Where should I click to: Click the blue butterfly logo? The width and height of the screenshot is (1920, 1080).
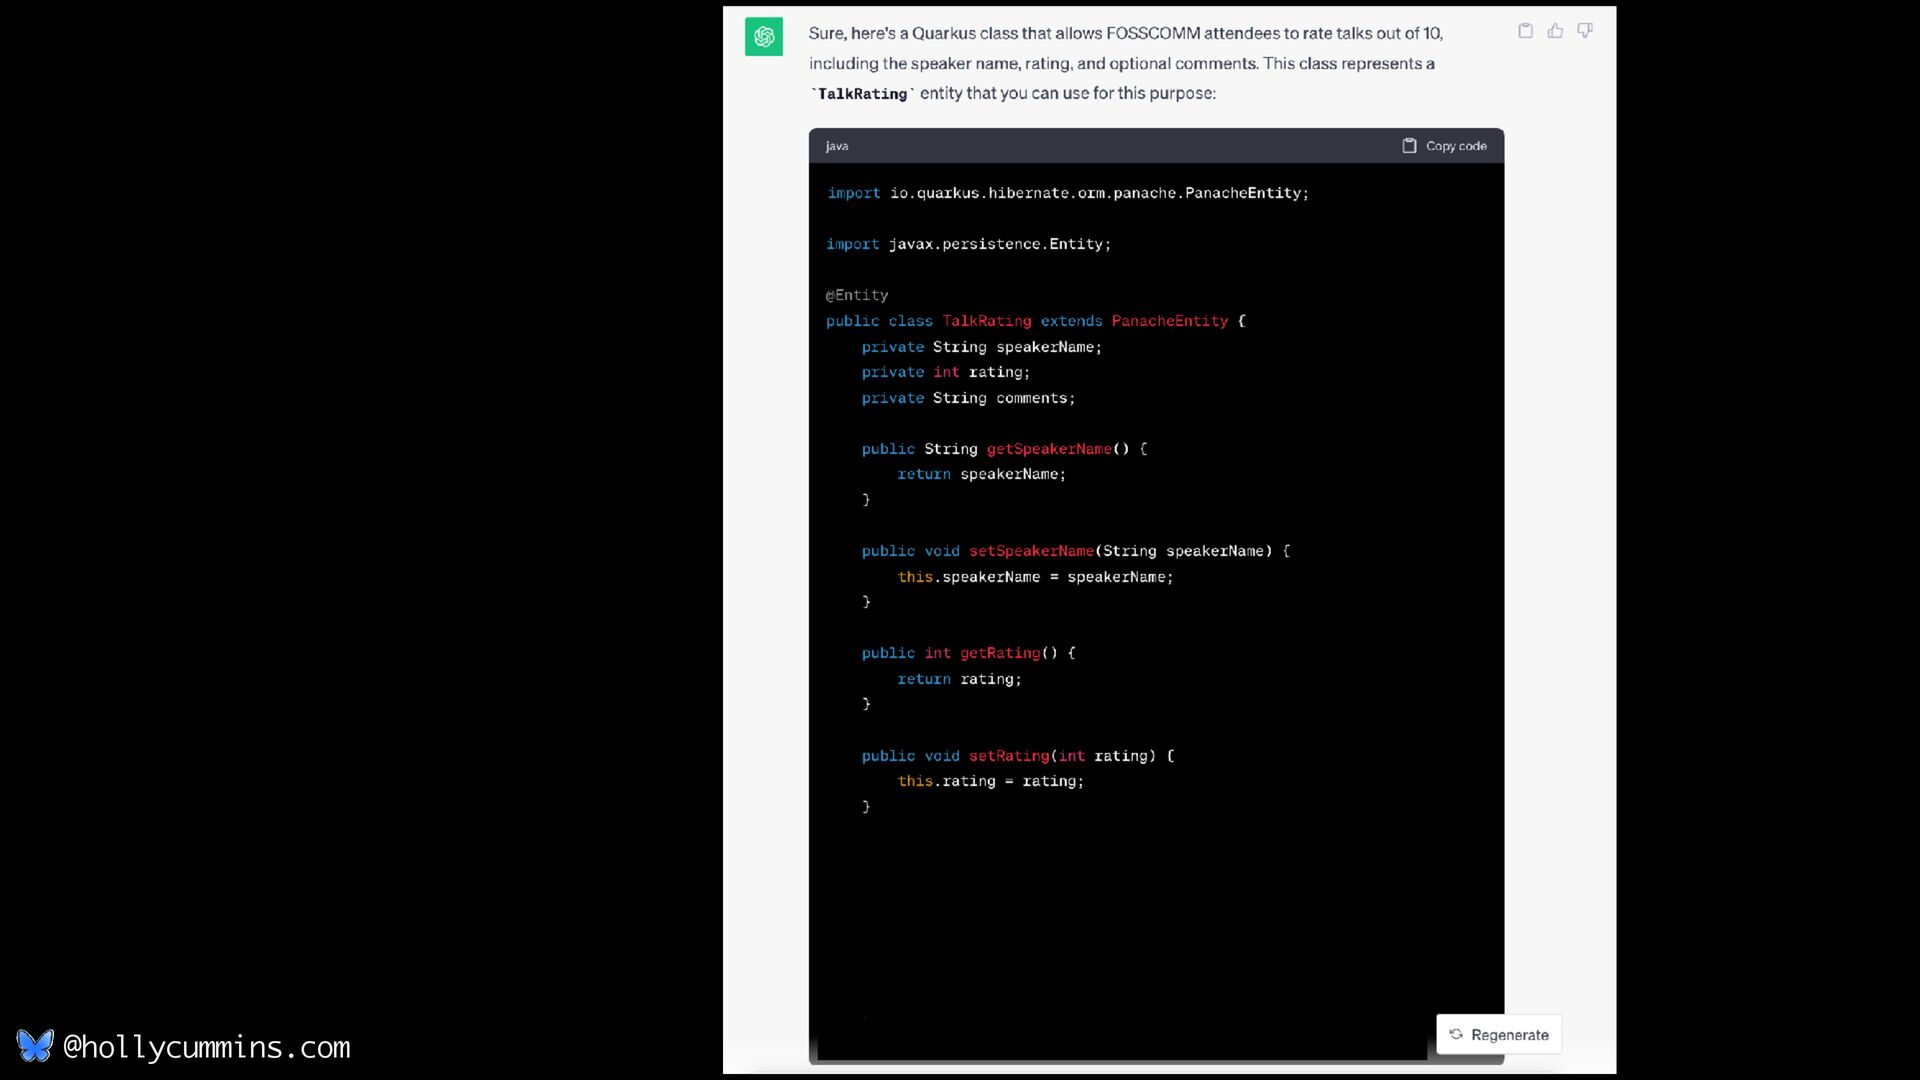click(x=35, y=1046)
